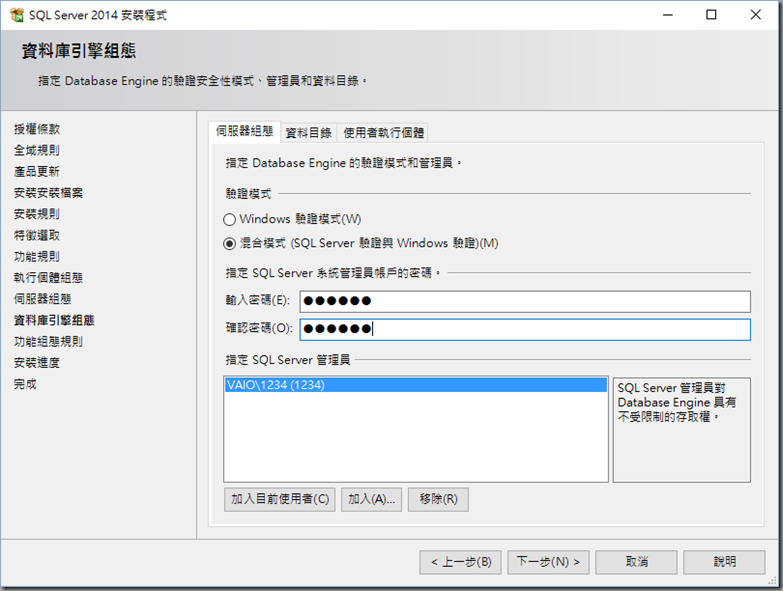Click 授權條款 step in sidebar
Screen dimensions: 783x591
pos(37,129)
